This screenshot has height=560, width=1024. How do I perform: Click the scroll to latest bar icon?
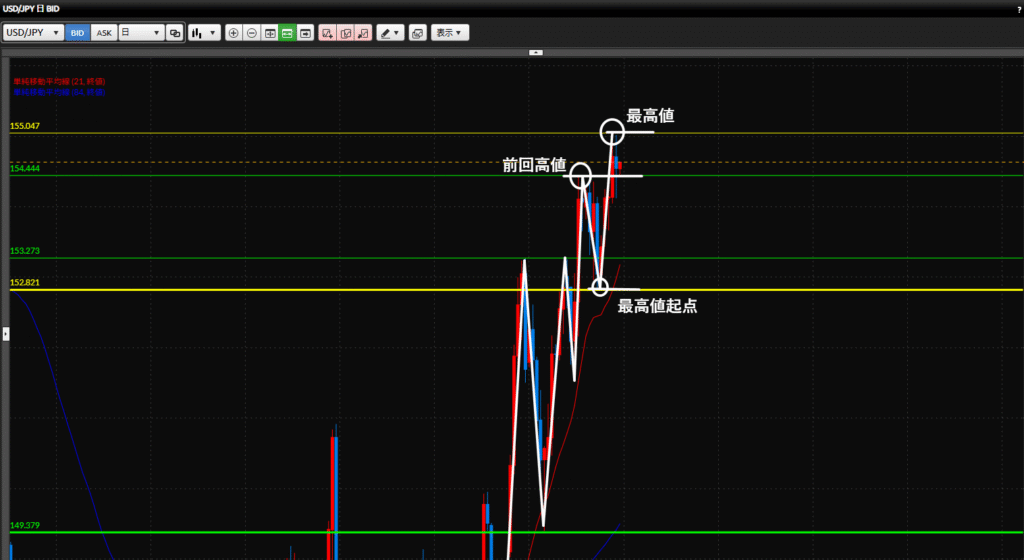click(x=305, y=33)
